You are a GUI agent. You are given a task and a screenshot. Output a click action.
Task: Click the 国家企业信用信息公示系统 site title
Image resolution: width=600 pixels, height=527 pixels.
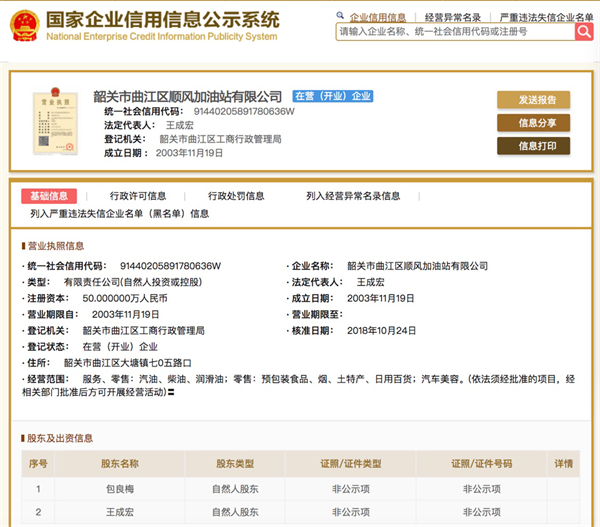point(163,20)
